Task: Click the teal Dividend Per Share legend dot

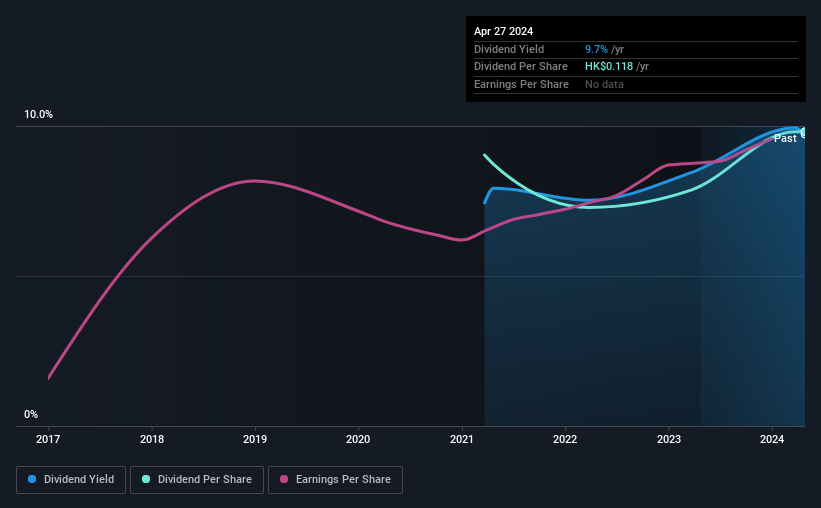Action: click(x=146, y=479)
